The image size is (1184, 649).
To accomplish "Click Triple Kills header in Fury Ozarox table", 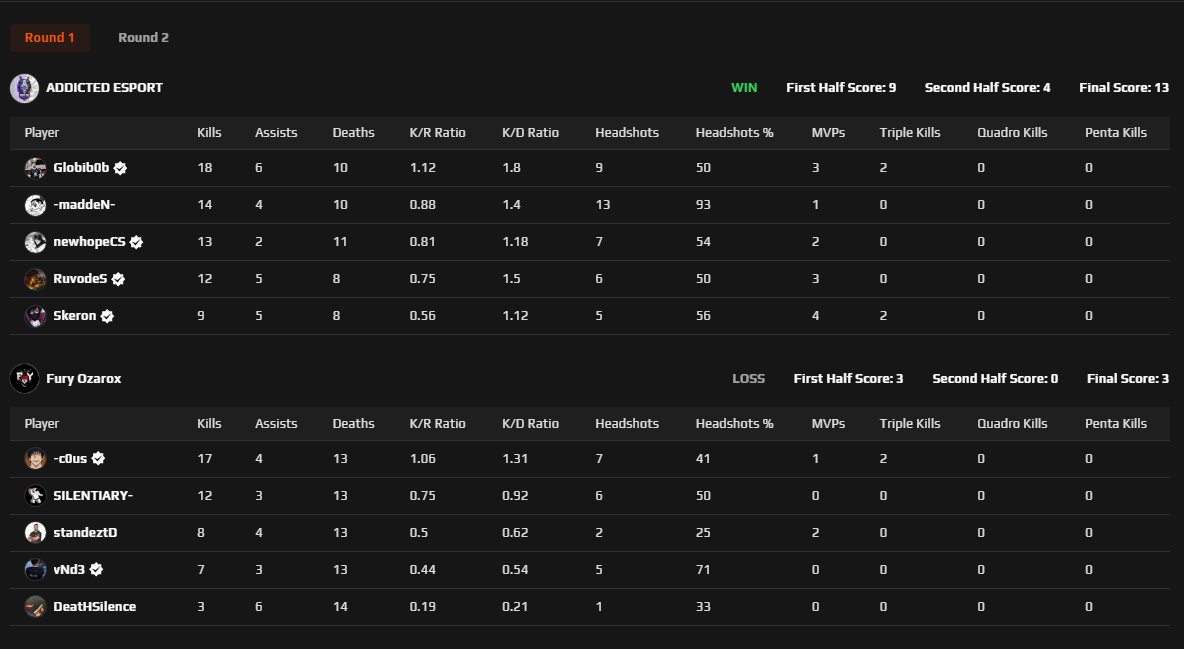I will click(x=910, y=424).
